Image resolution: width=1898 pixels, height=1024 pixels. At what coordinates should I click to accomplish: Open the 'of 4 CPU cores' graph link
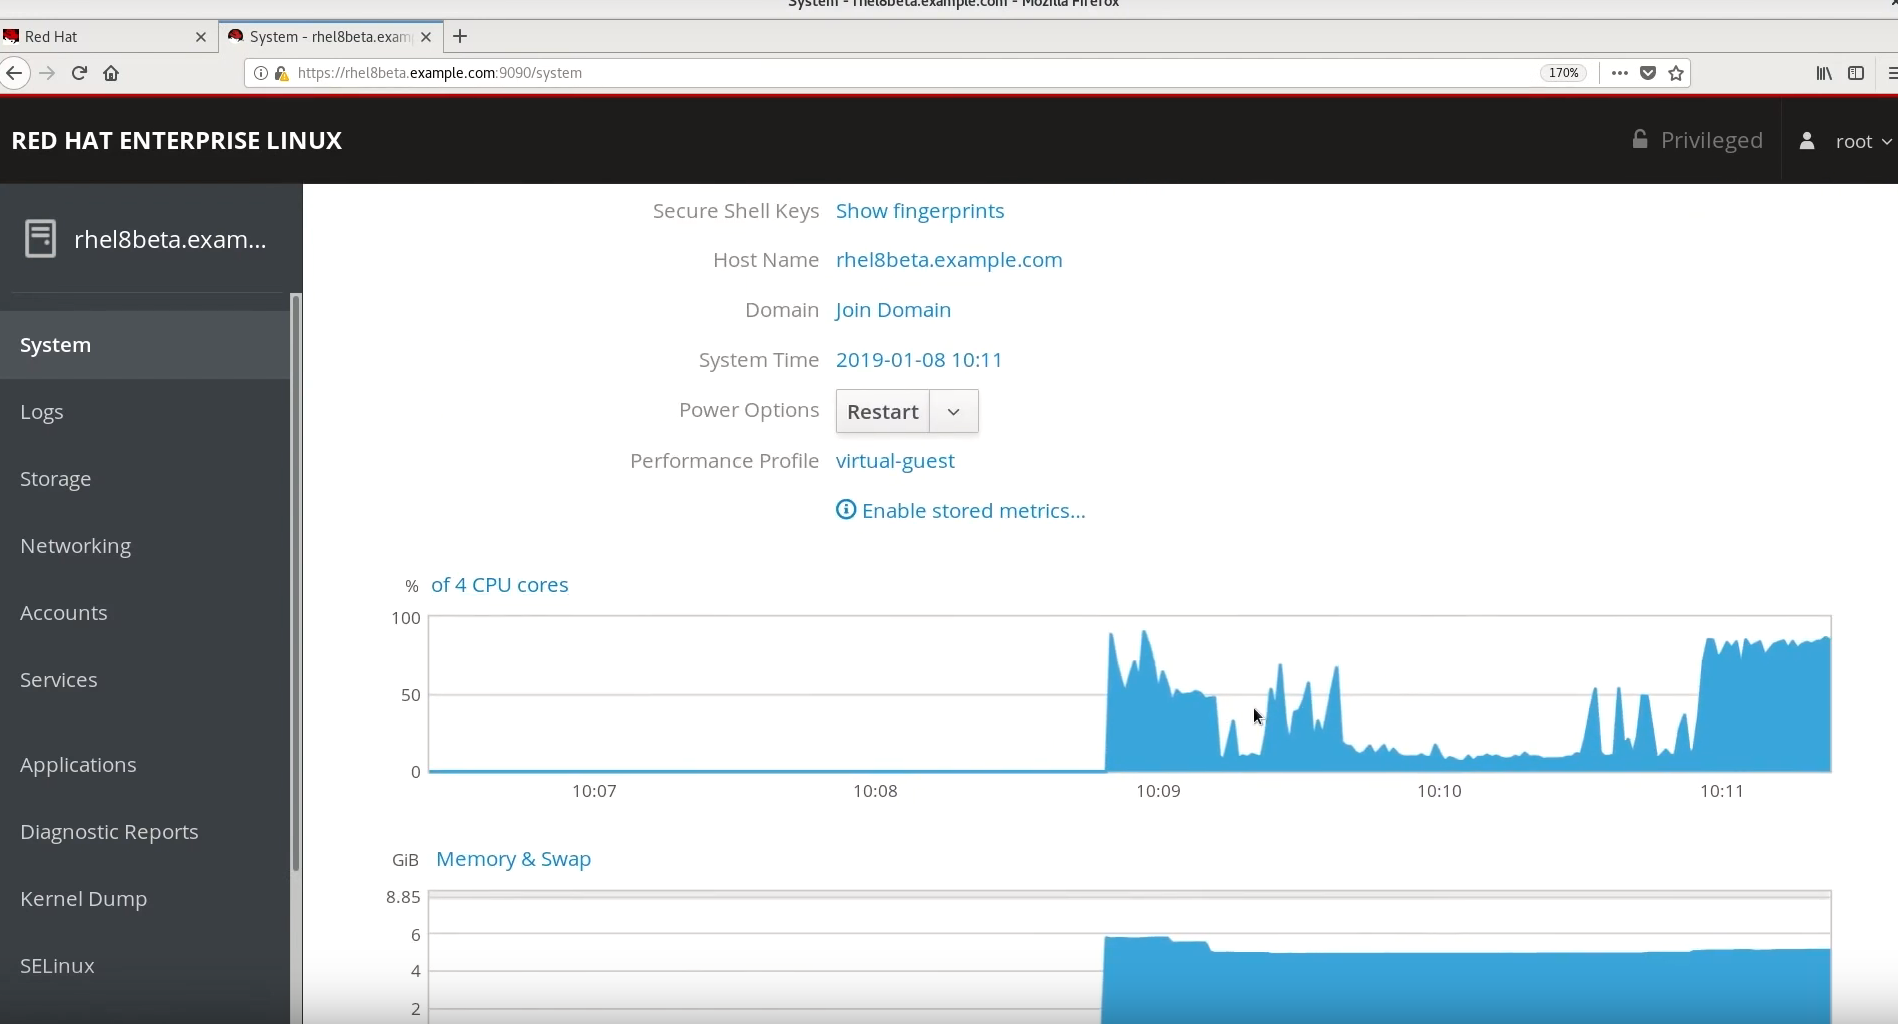[499, 585]
